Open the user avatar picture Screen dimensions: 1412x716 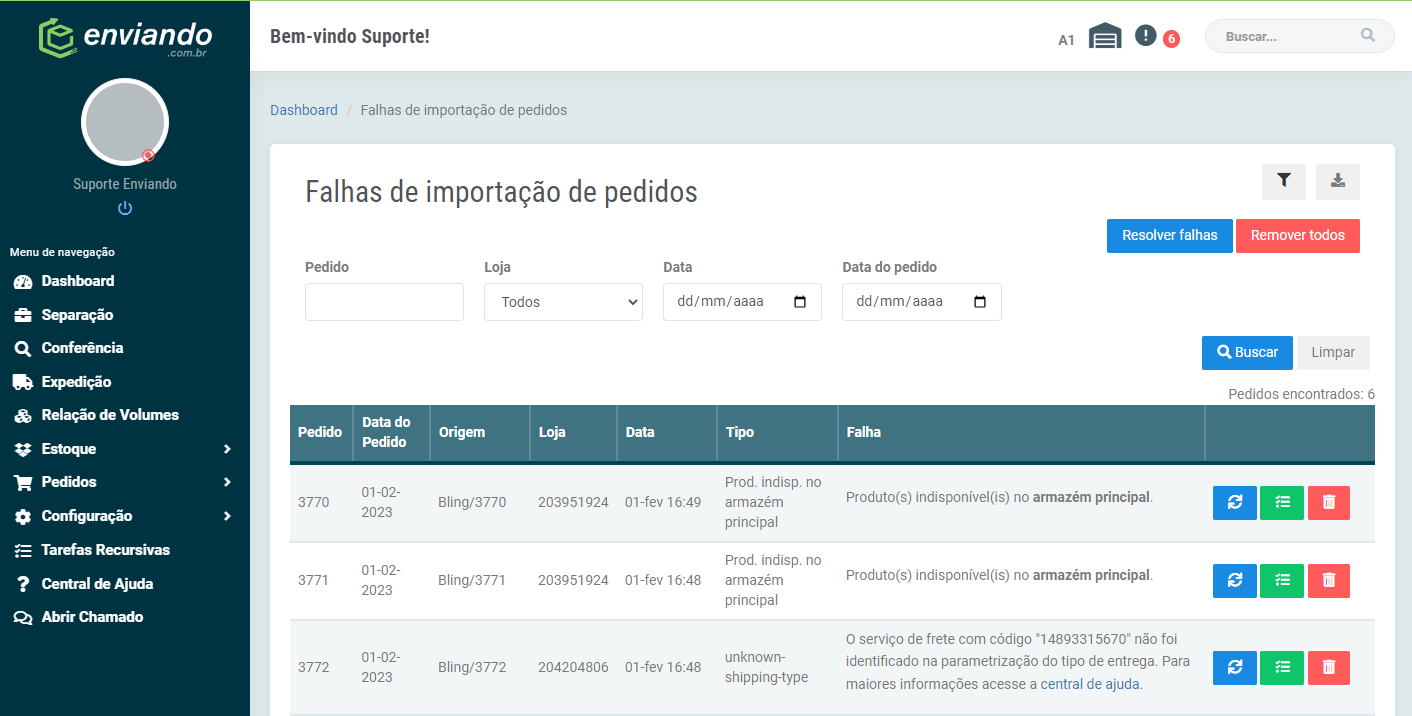125,122
